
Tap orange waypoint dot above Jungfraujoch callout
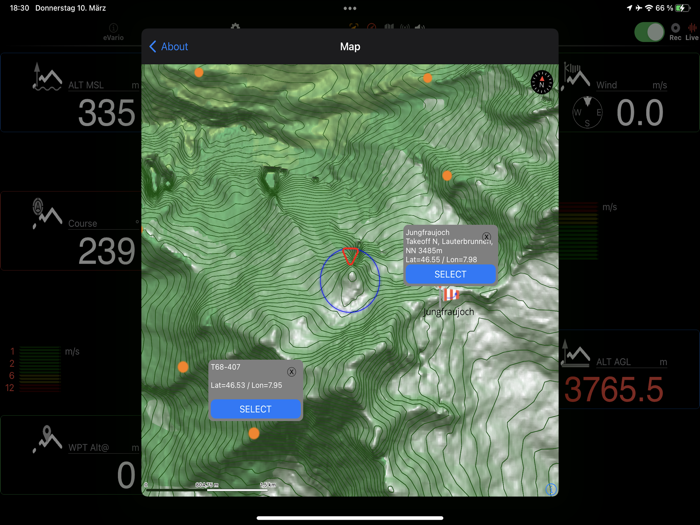(447, 175)
